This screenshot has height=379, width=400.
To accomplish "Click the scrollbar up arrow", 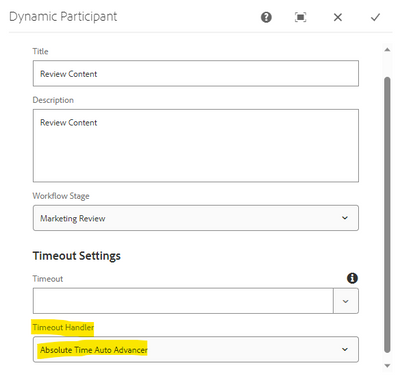I will coord(387,50).
